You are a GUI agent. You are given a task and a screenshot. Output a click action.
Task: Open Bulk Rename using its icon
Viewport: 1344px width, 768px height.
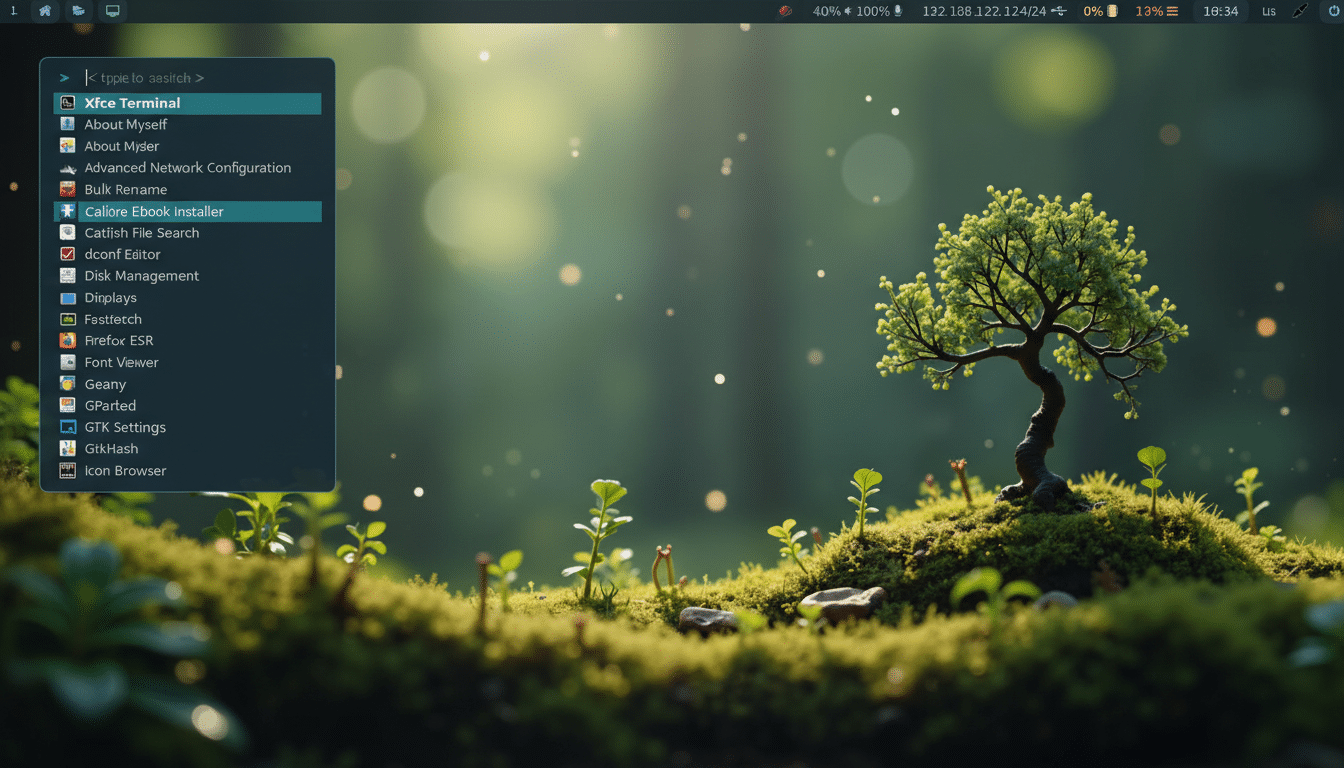[67, 189]
